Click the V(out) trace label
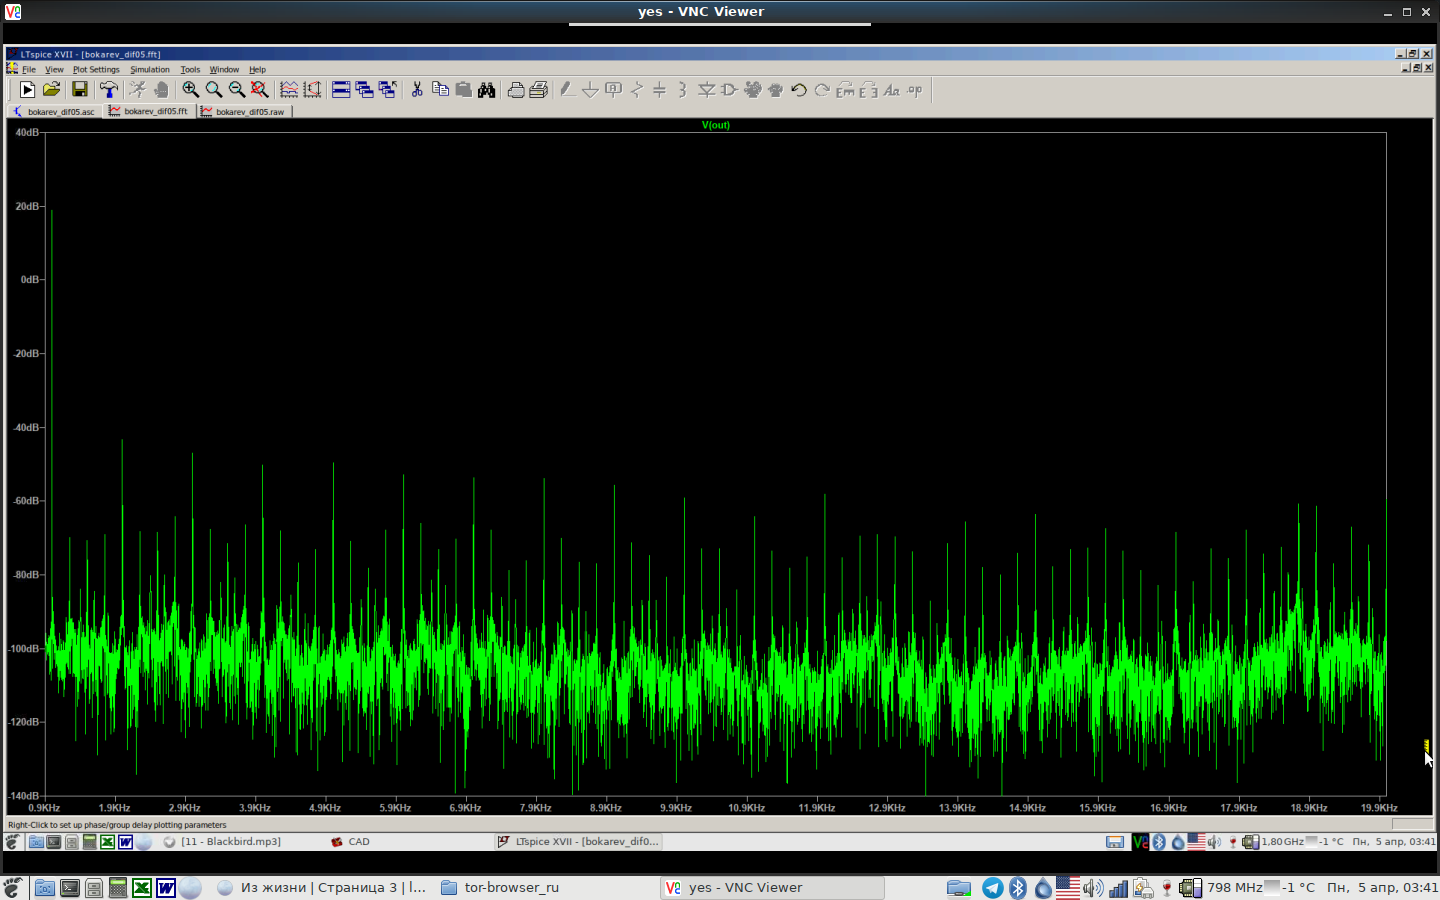 [716, 125]
